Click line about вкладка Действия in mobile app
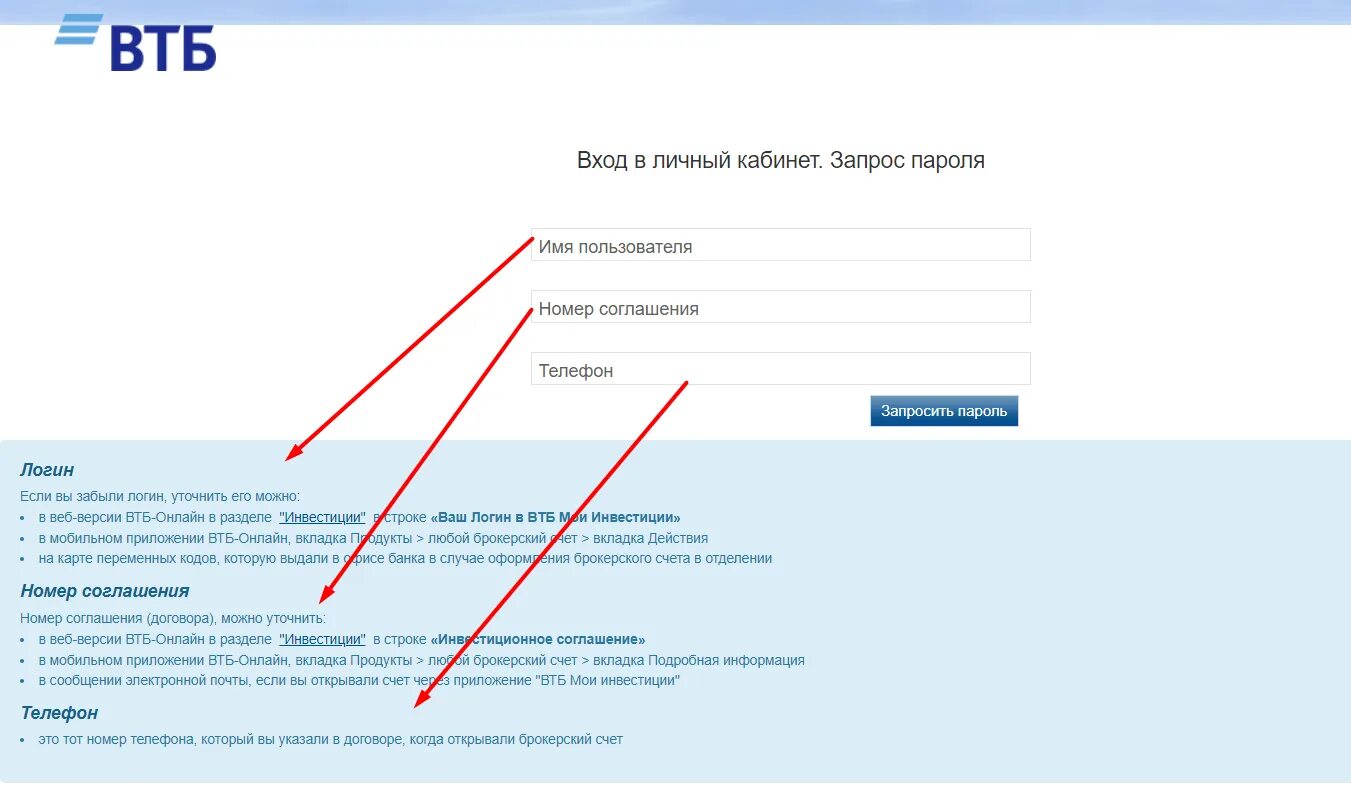The height and width of the screenshot is (785, 1351). pos(373,538)
